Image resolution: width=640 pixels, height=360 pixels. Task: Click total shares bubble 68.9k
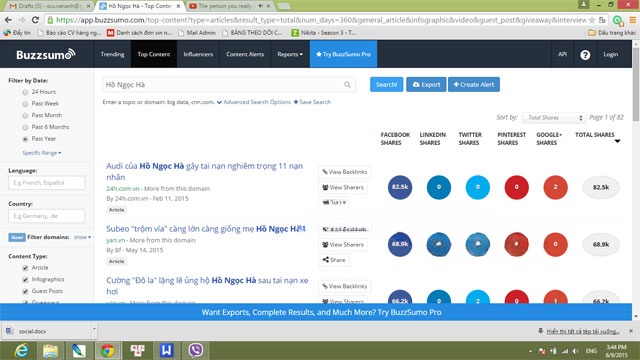tap(601, 244)
